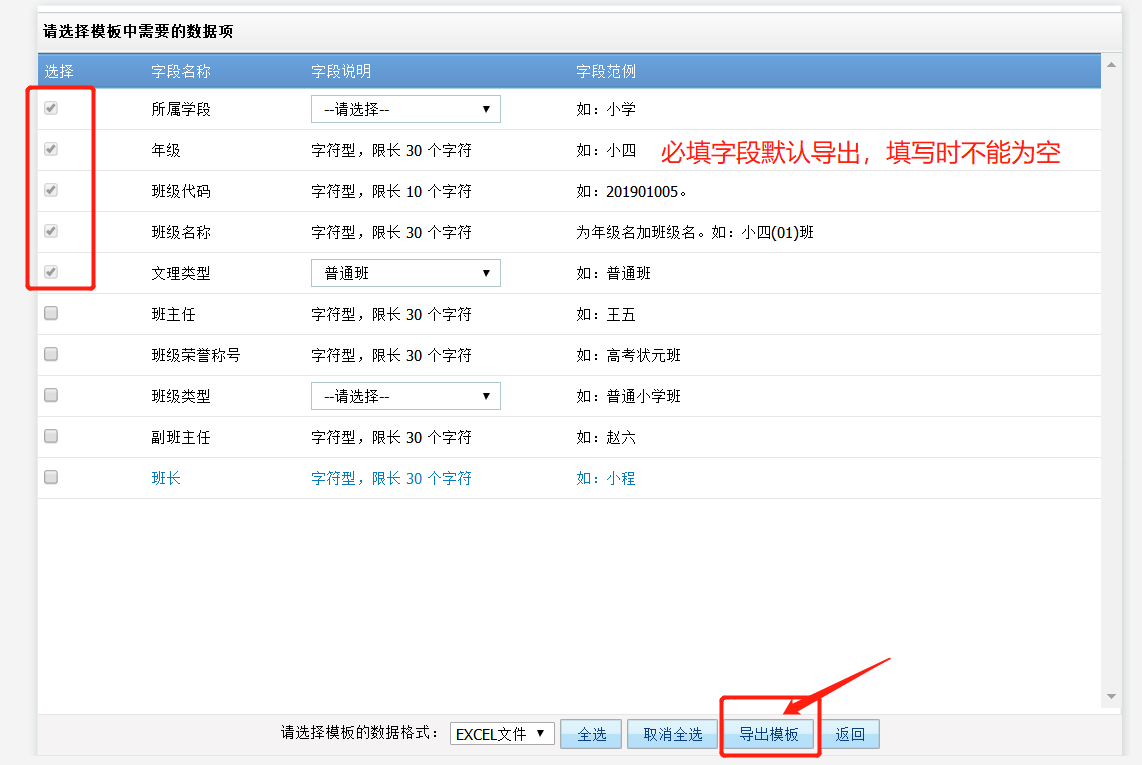This screenshot has width=1142, height=765.
Task: Disable the 年级 field checkbox
Action: pos(50,149)
